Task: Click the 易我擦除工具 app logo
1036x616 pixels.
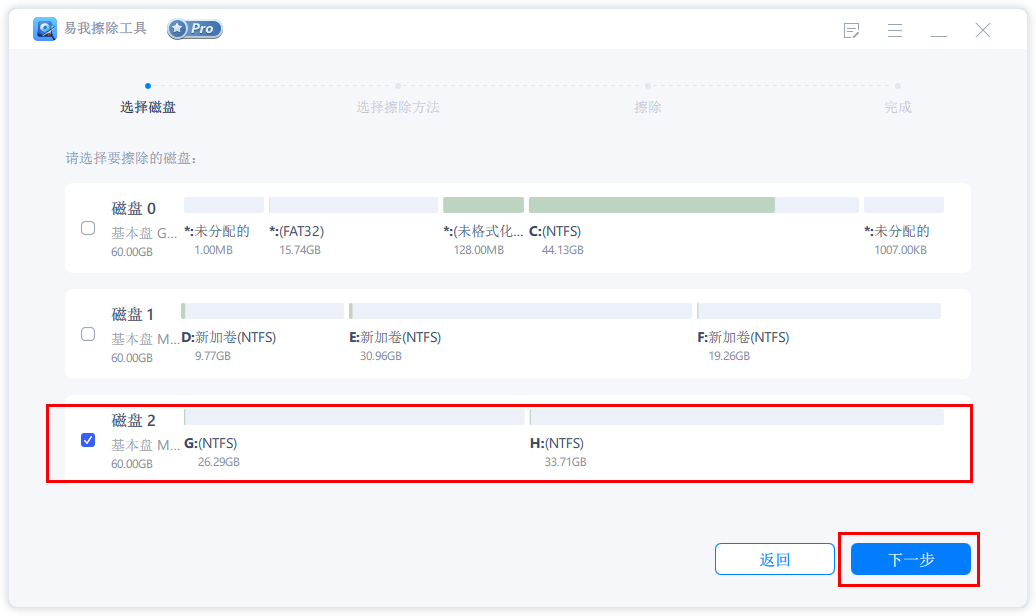Action: [x=43, y=29]
